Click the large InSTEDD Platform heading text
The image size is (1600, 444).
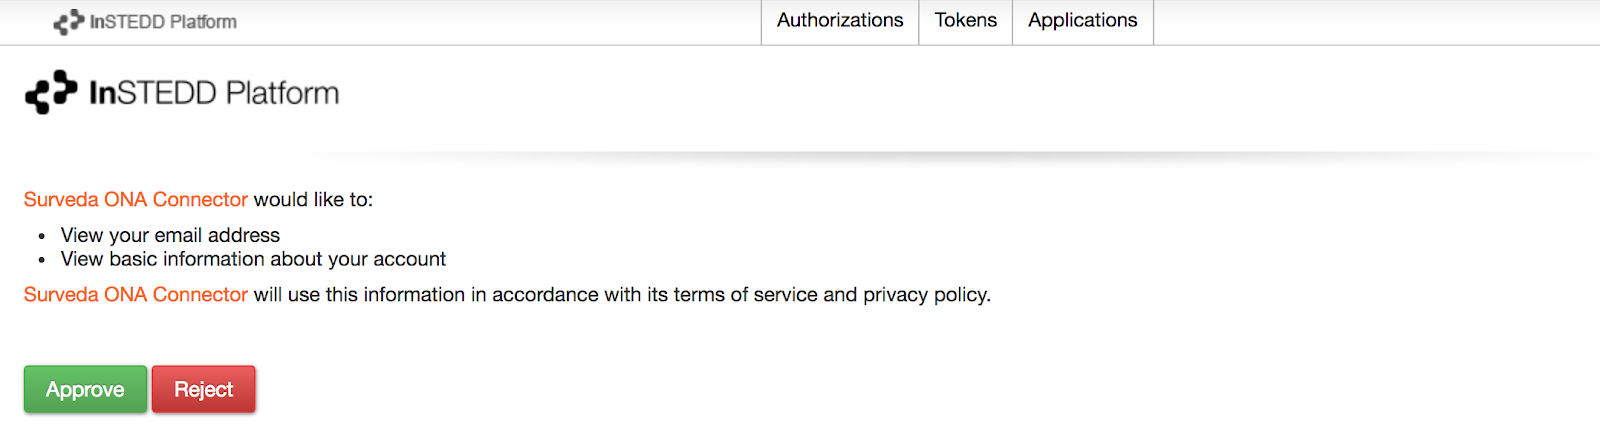(214, 93)
